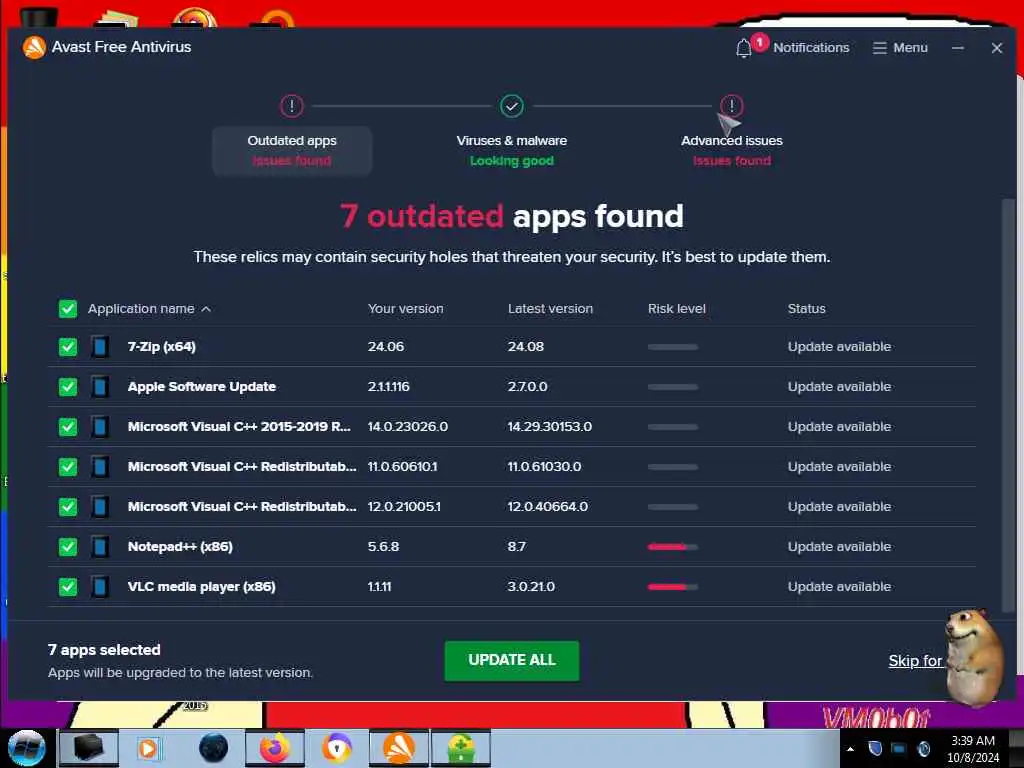Select the Advanced issues step
Viewport: 1024px width, 768px height.
(731, 150)
